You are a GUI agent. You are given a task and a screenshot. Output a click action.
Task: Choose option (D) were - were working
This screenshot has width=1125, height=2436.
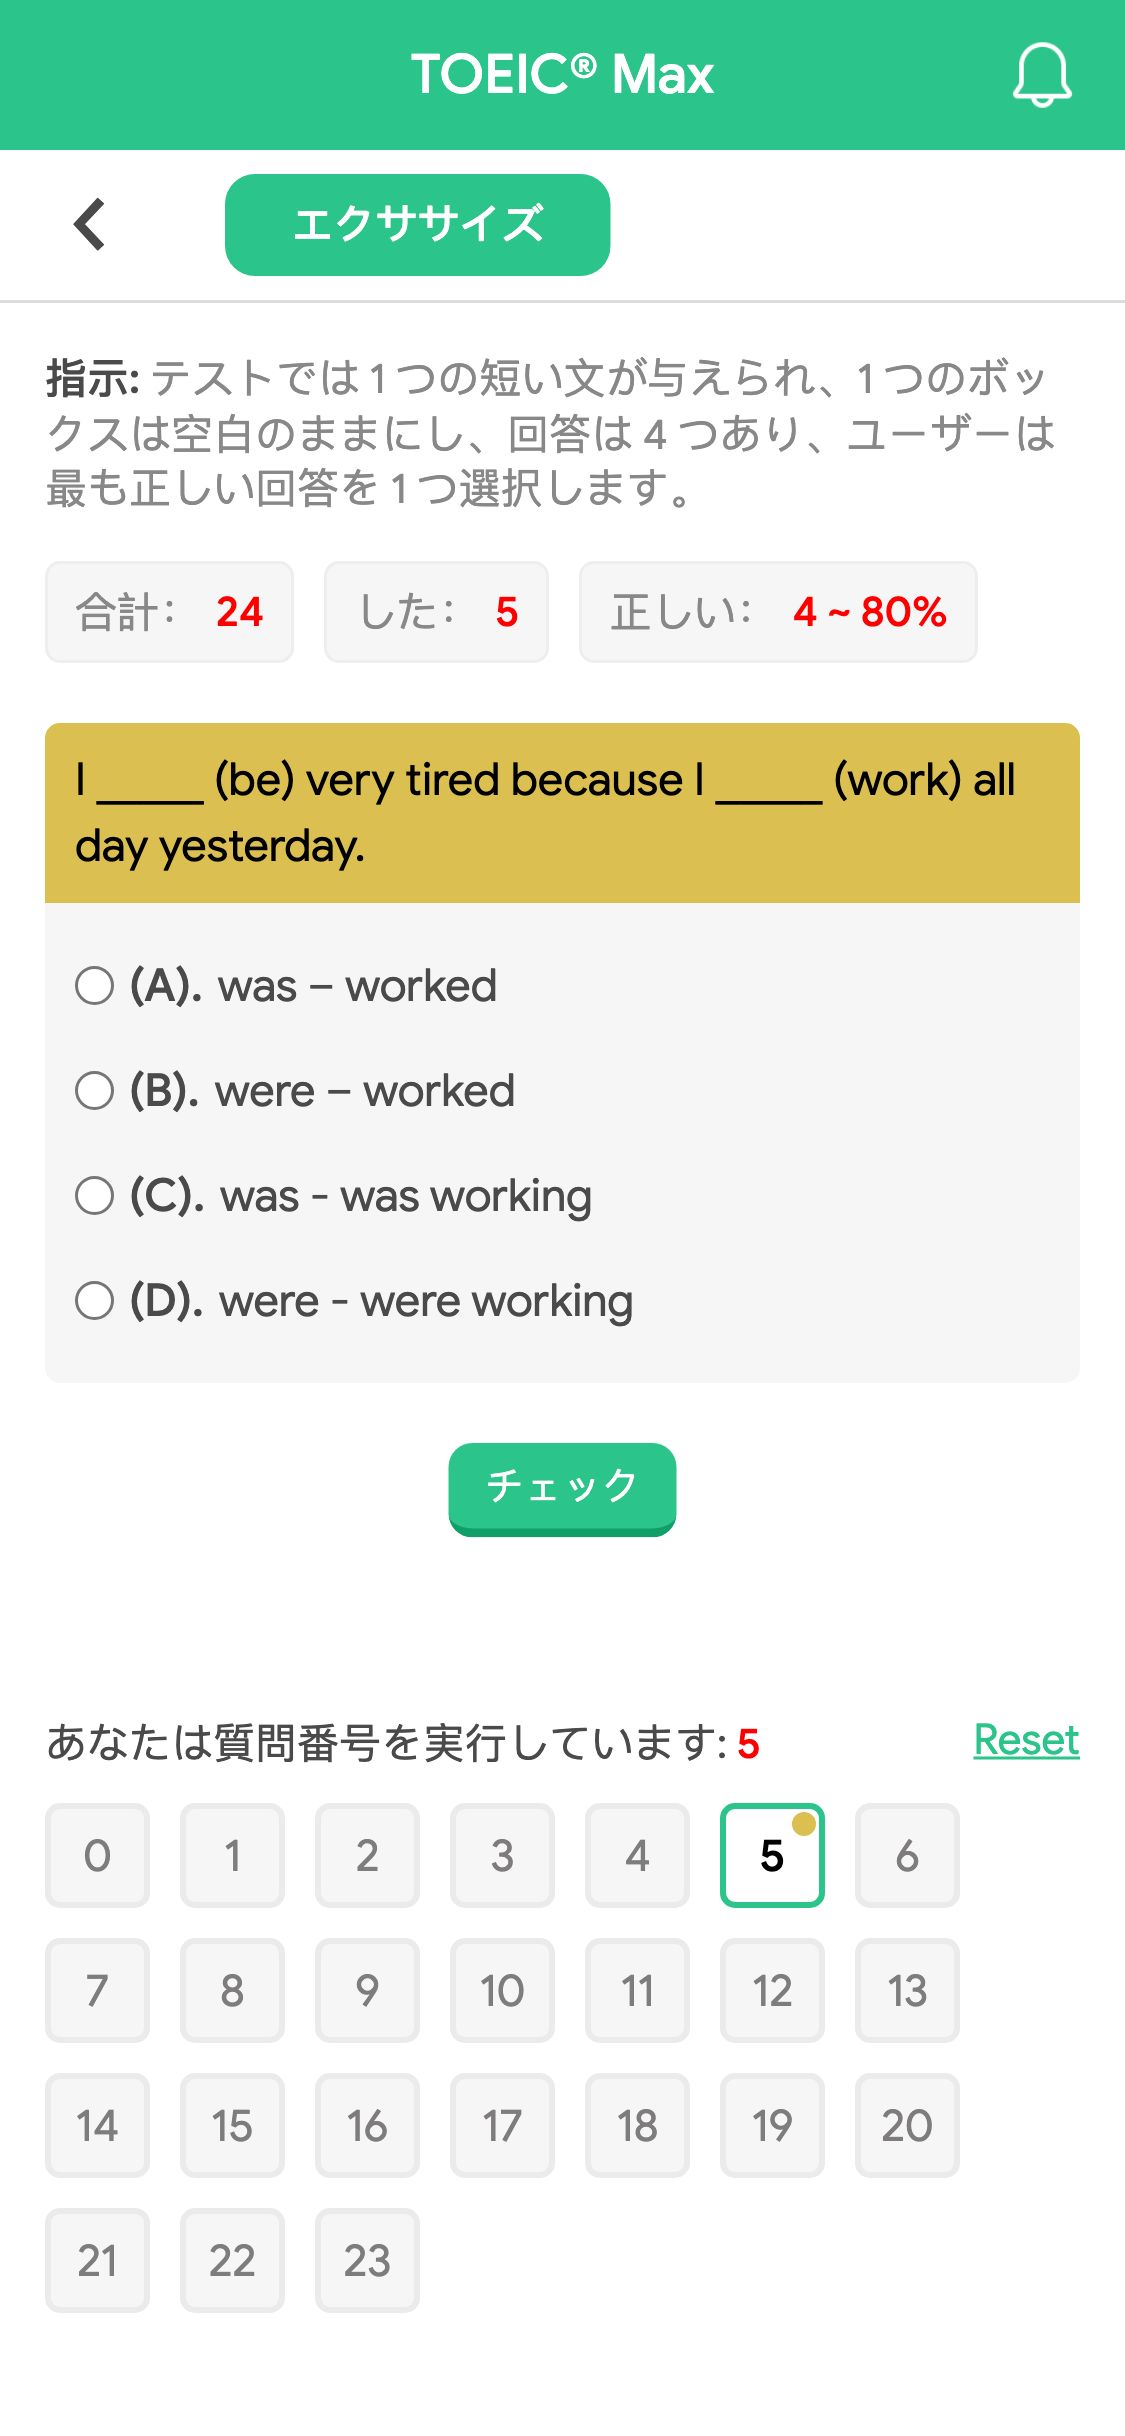[x=354, y=1301]
